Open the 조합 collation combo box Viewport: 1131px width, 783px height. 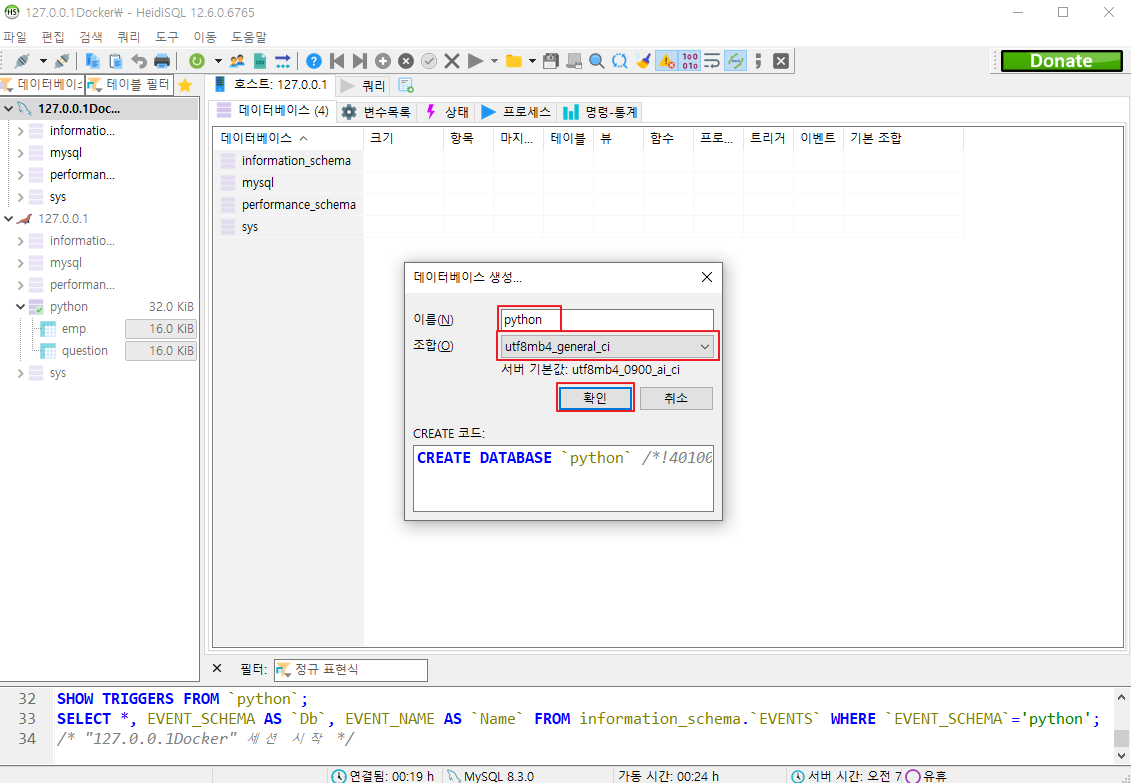(x=606, y=346)
